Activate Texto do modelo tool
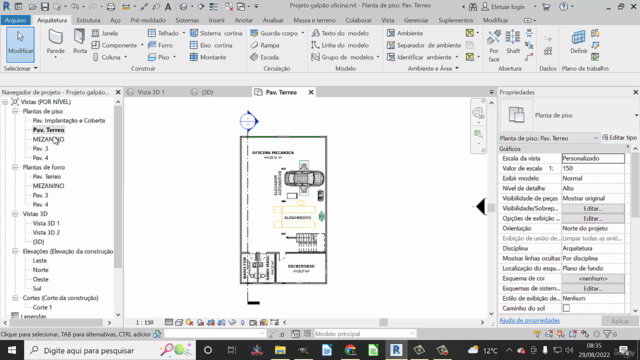The height and width of the screenshot is (360, 640). [340, 33]
